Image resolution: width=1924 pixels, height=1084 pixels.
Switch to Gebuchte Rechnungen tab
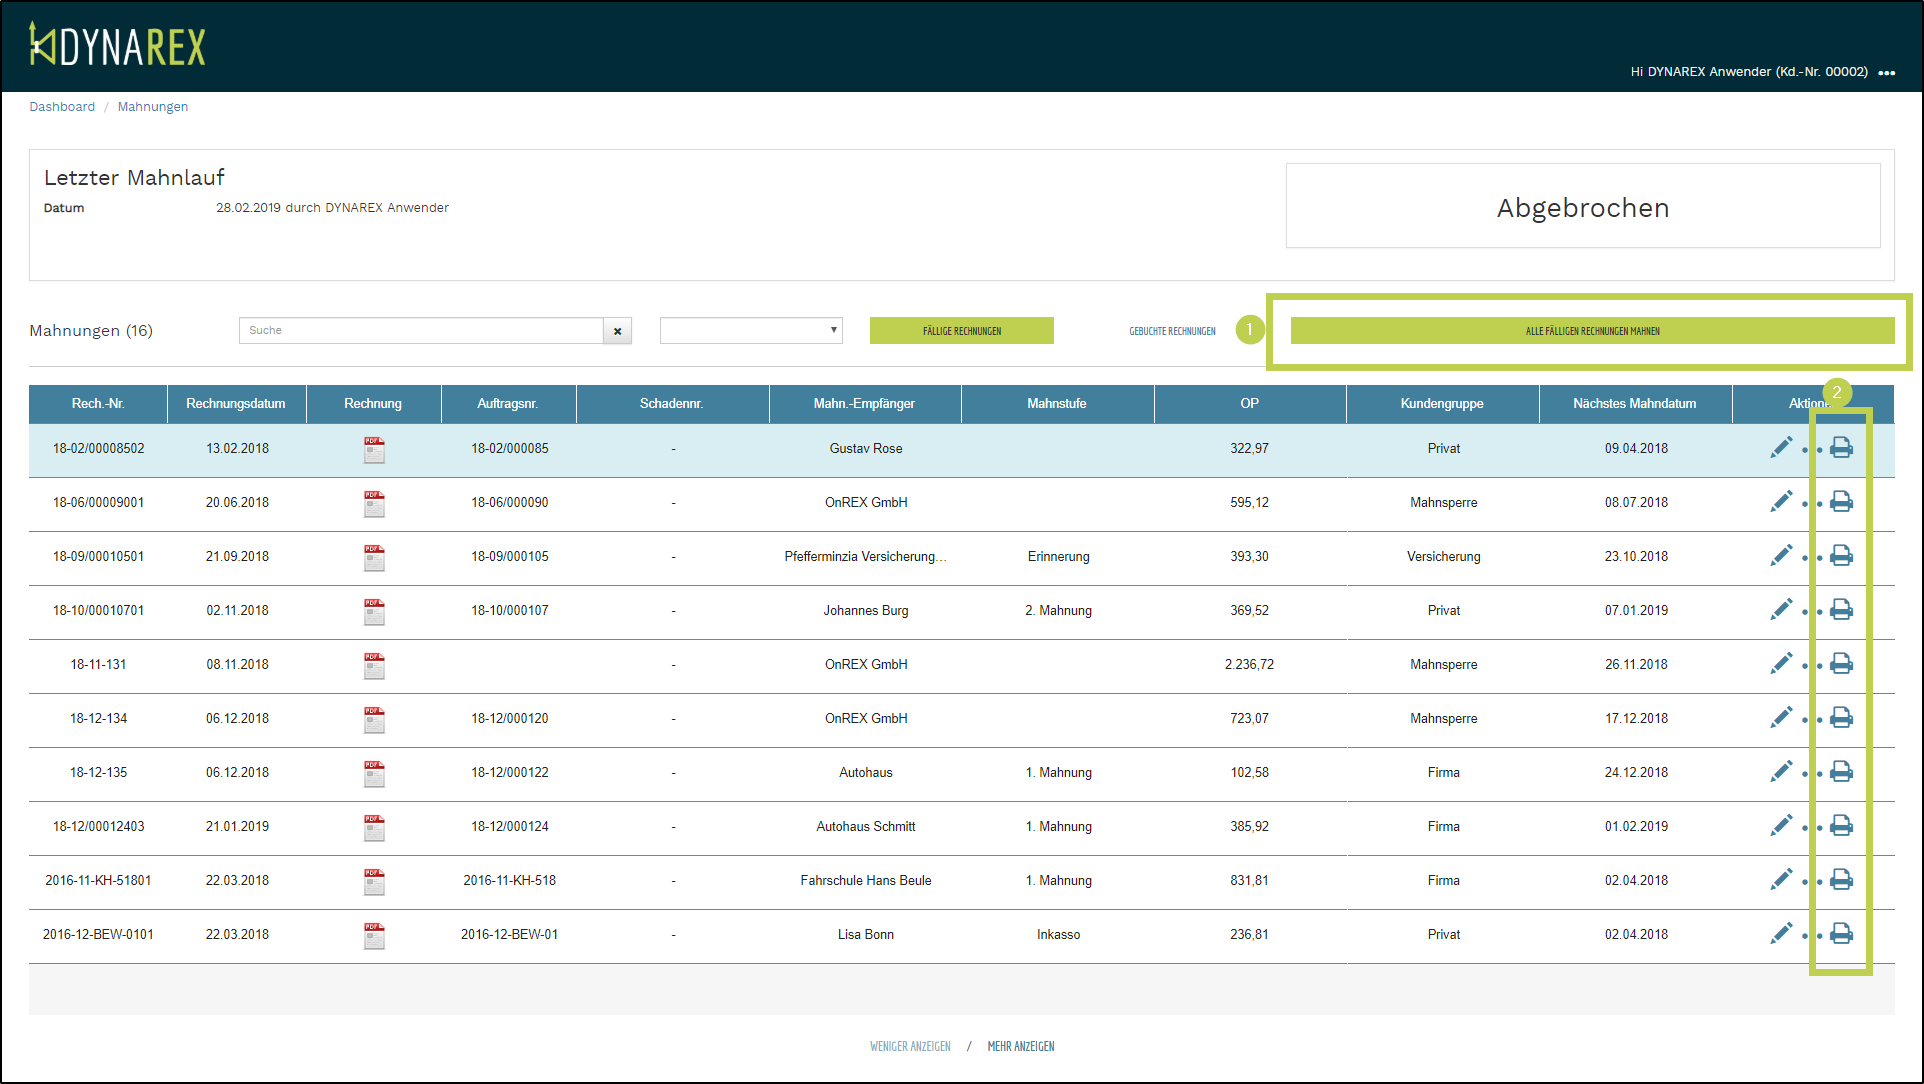coord(1172,331)
